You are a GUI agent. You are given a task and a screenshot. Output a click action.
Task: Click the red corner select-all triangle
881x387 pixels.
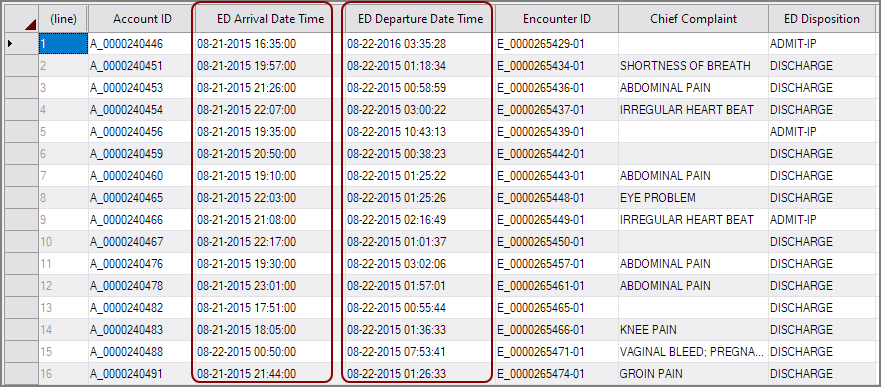tap(30, 24)
